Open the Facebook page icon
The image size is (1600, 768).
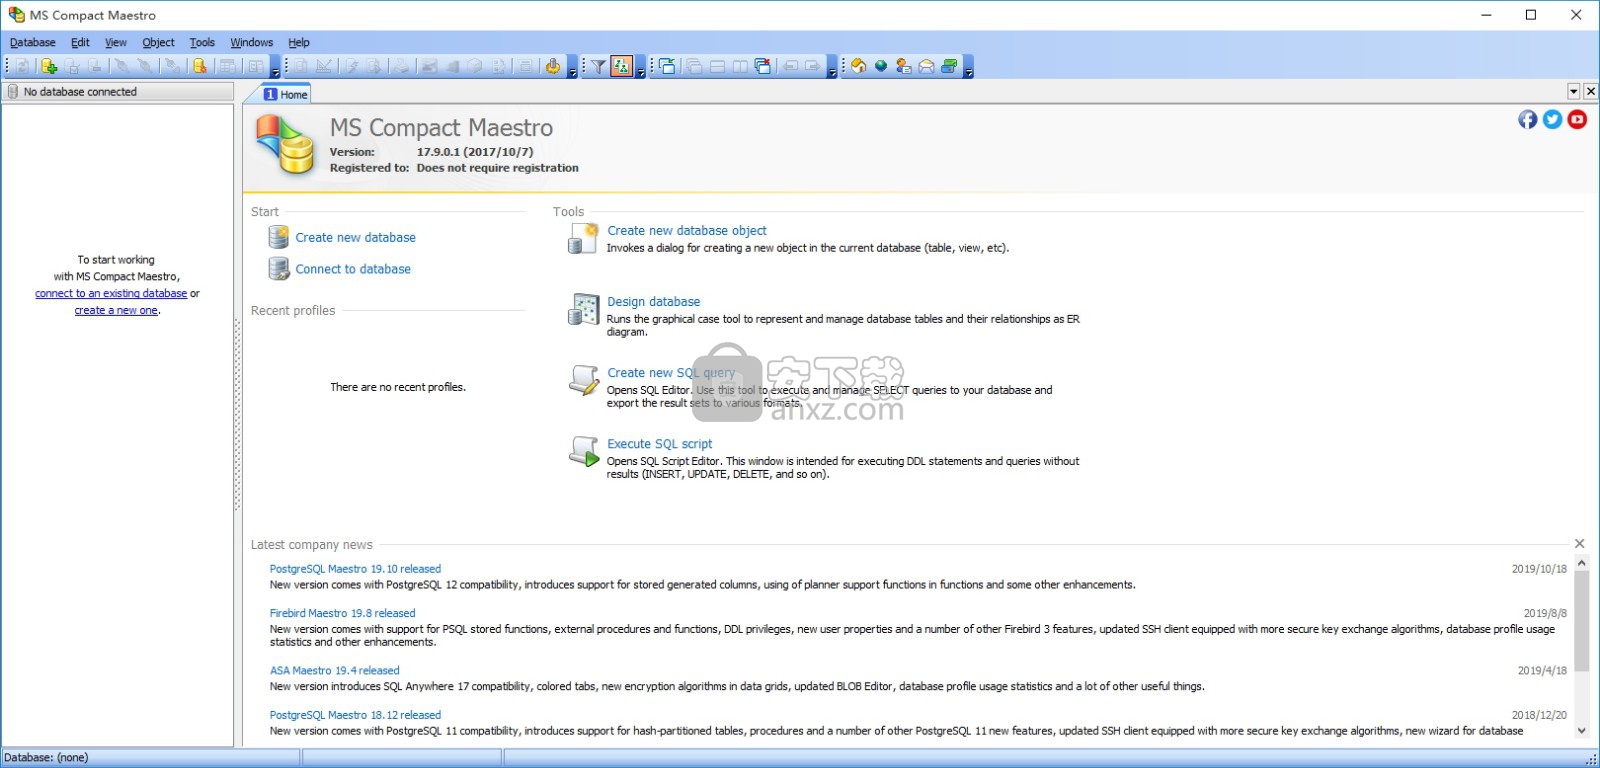click(x=1527, y=119)
